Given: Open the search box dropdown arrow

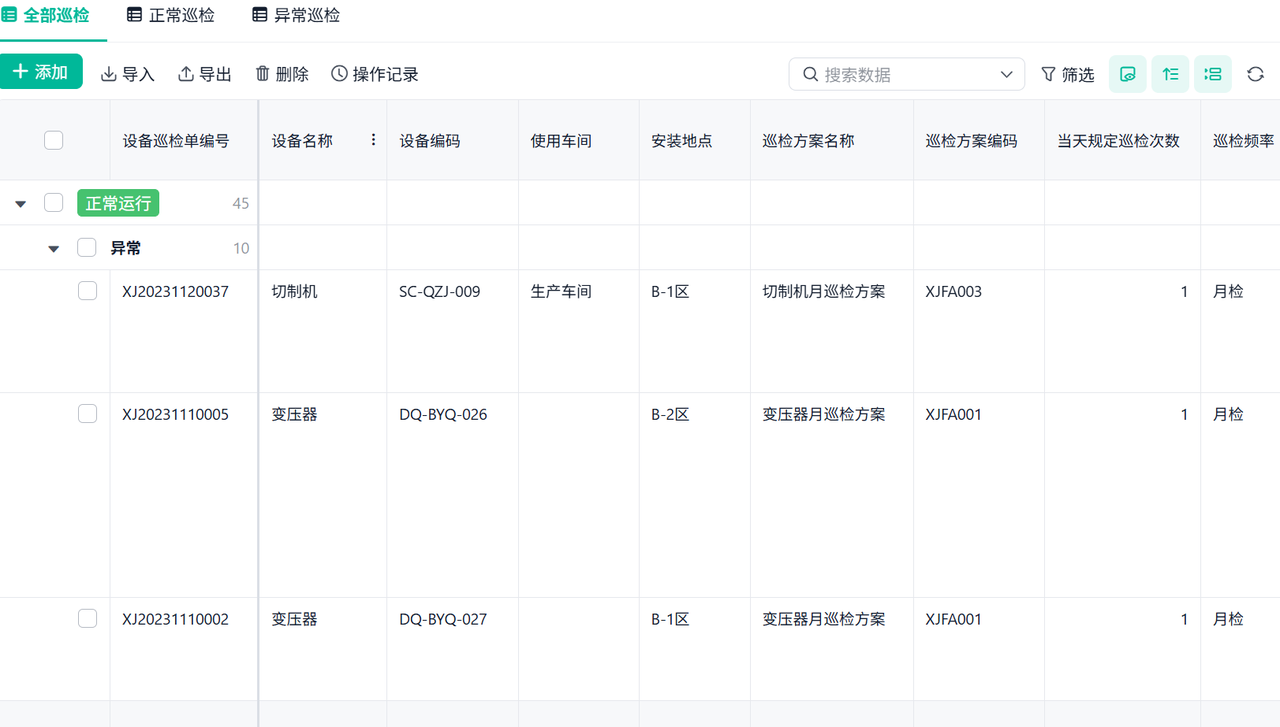Looking at the screenshot, I should [x=1007, y=74].
